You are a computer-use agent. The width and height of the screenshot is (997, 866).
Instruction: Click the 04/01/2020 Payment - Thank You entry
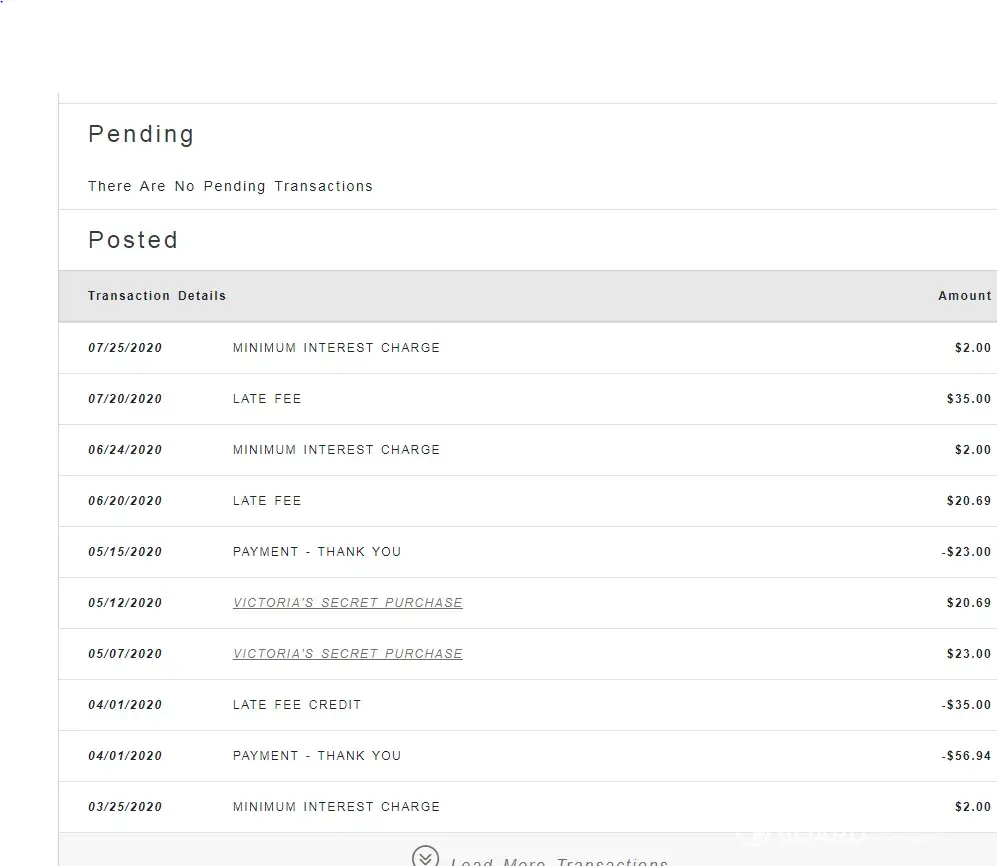coord(316,756)
